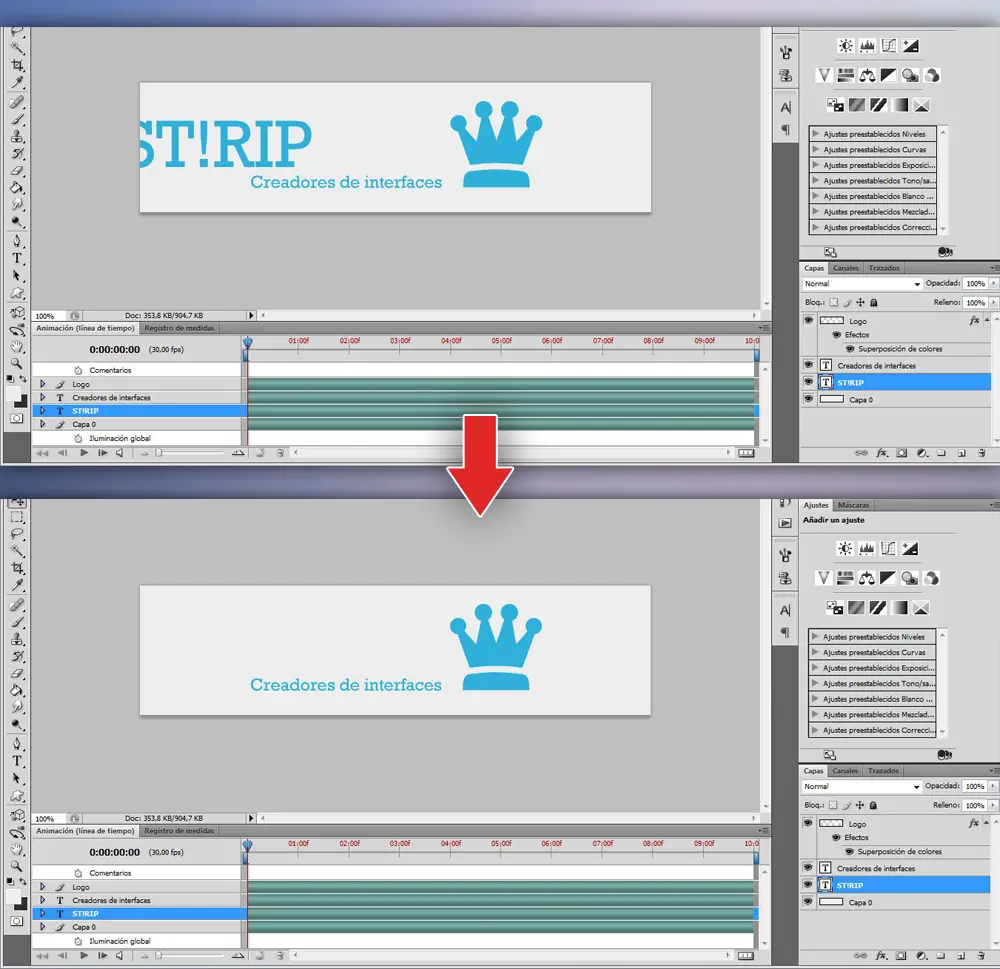Add a Threshold adjustment in the lower screenshot
This screenshot has height=969, width=1000.
(x=878, y=608)
